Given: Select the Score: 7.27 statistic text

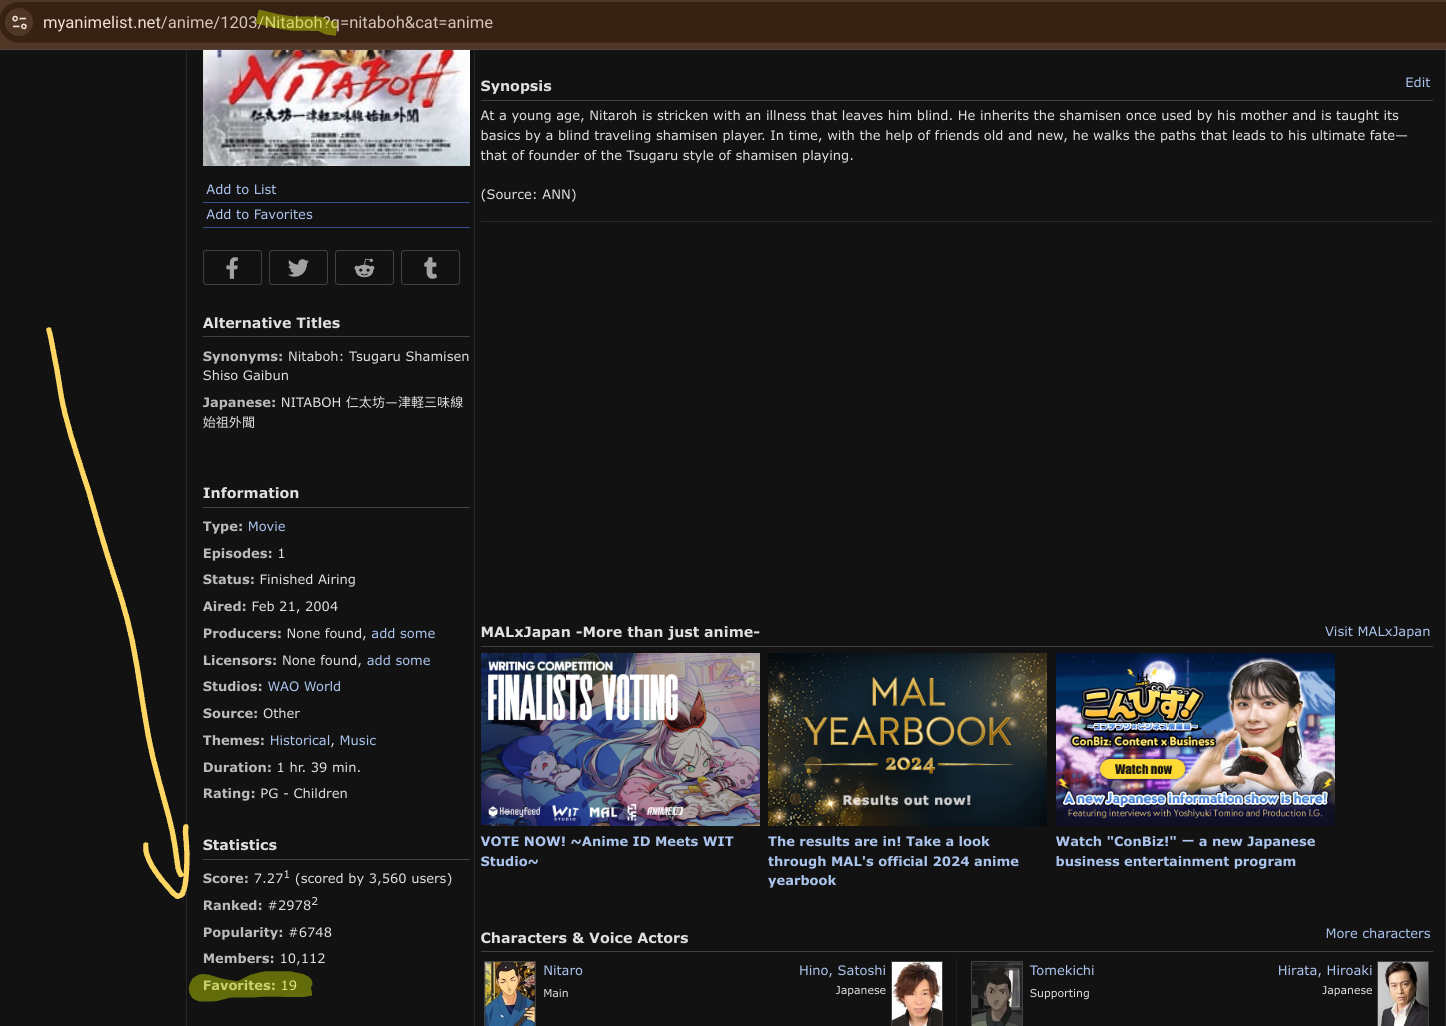Looking at the screenshot, I should tap(327, 877).
